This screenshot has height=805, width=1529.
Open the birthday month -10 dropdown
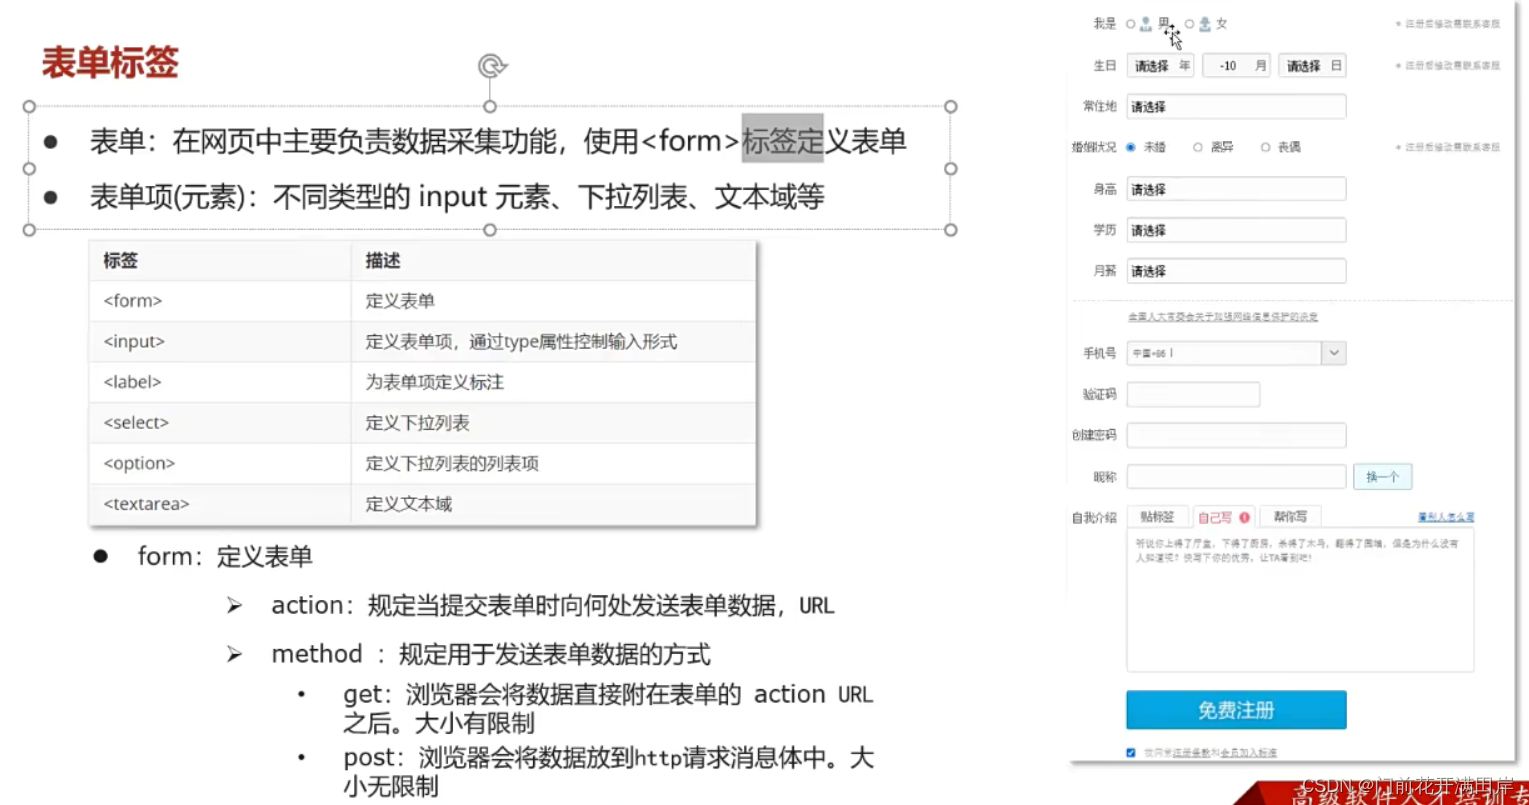point(1236,66)
